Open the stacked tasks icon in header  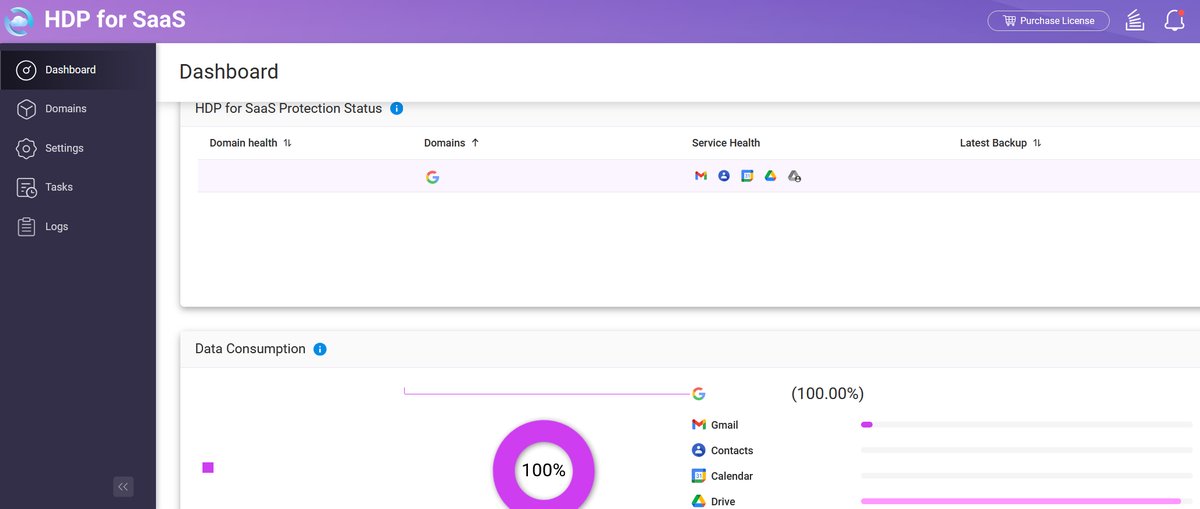(1134, 20)
